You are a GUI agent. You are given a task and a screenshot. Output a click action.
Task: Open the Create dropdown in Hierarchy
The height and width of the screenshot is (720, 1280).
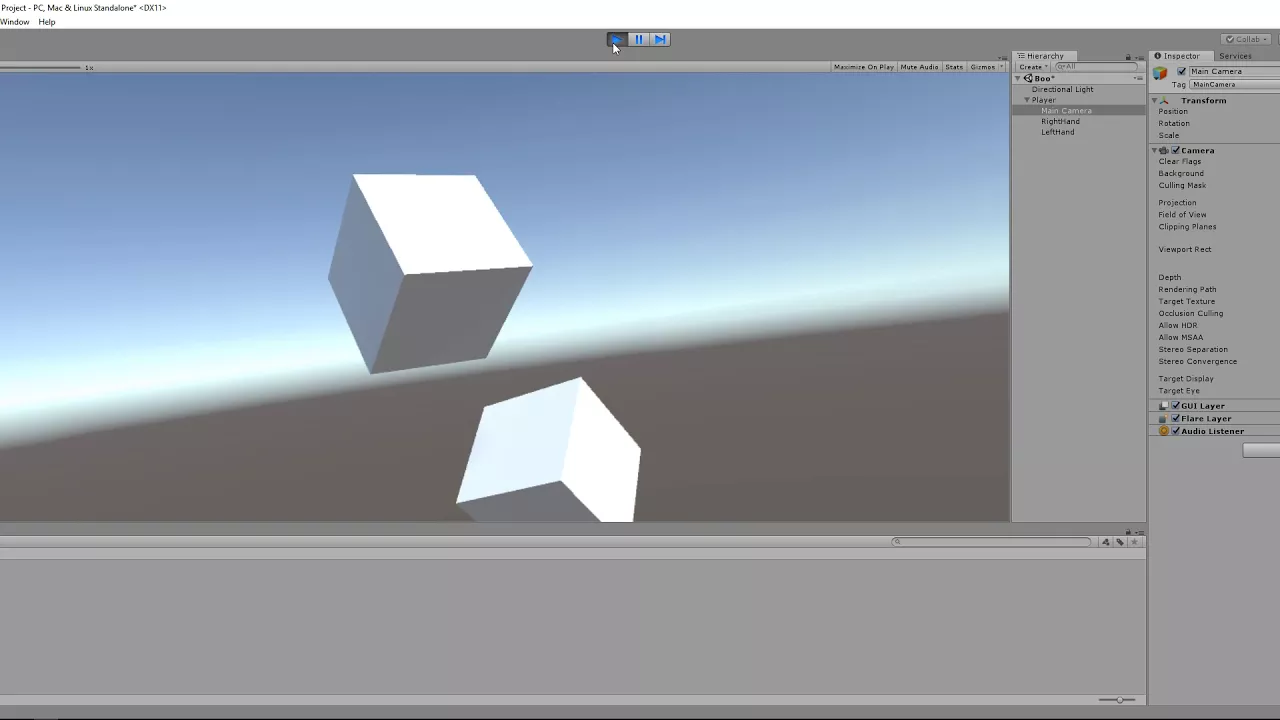(1033, 67)
